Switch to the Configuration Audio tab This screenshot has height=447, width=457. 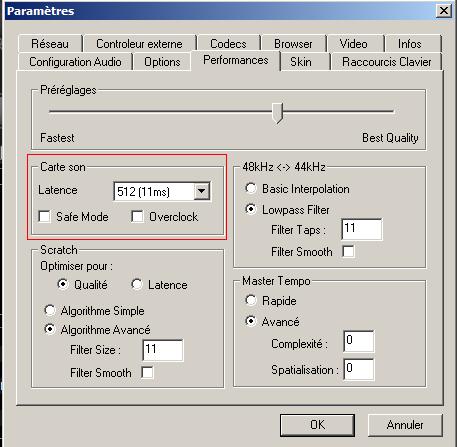pyautogui.click(x=75, y=62)
